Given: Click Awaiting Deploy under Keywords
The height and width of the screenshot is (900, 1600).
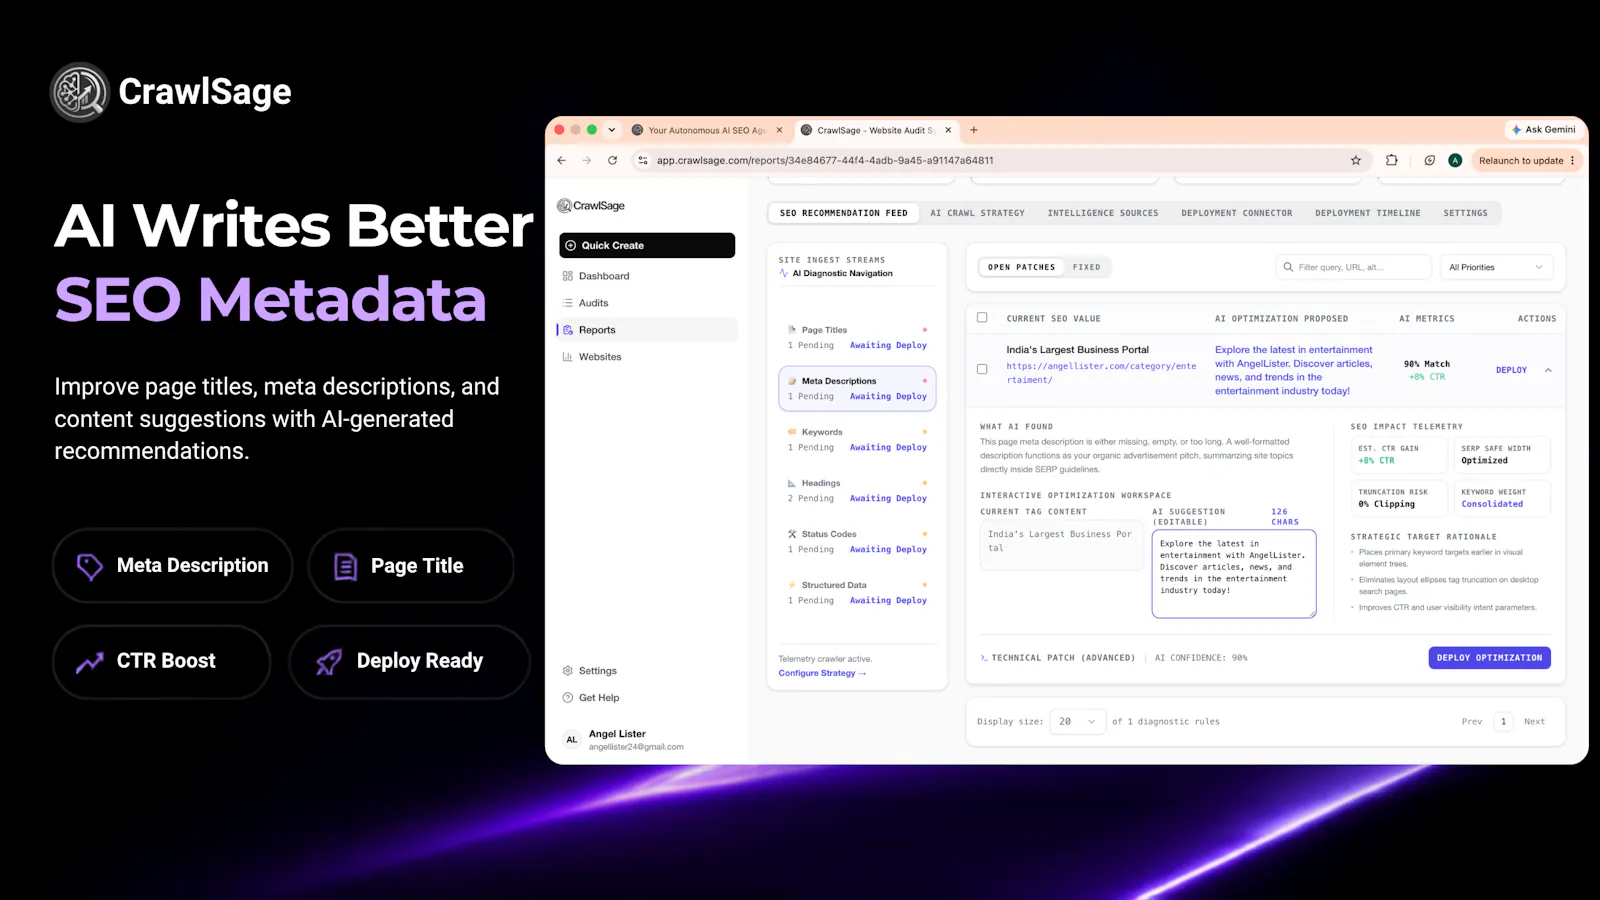Looking at the screenshot, I should click(888, 448).
